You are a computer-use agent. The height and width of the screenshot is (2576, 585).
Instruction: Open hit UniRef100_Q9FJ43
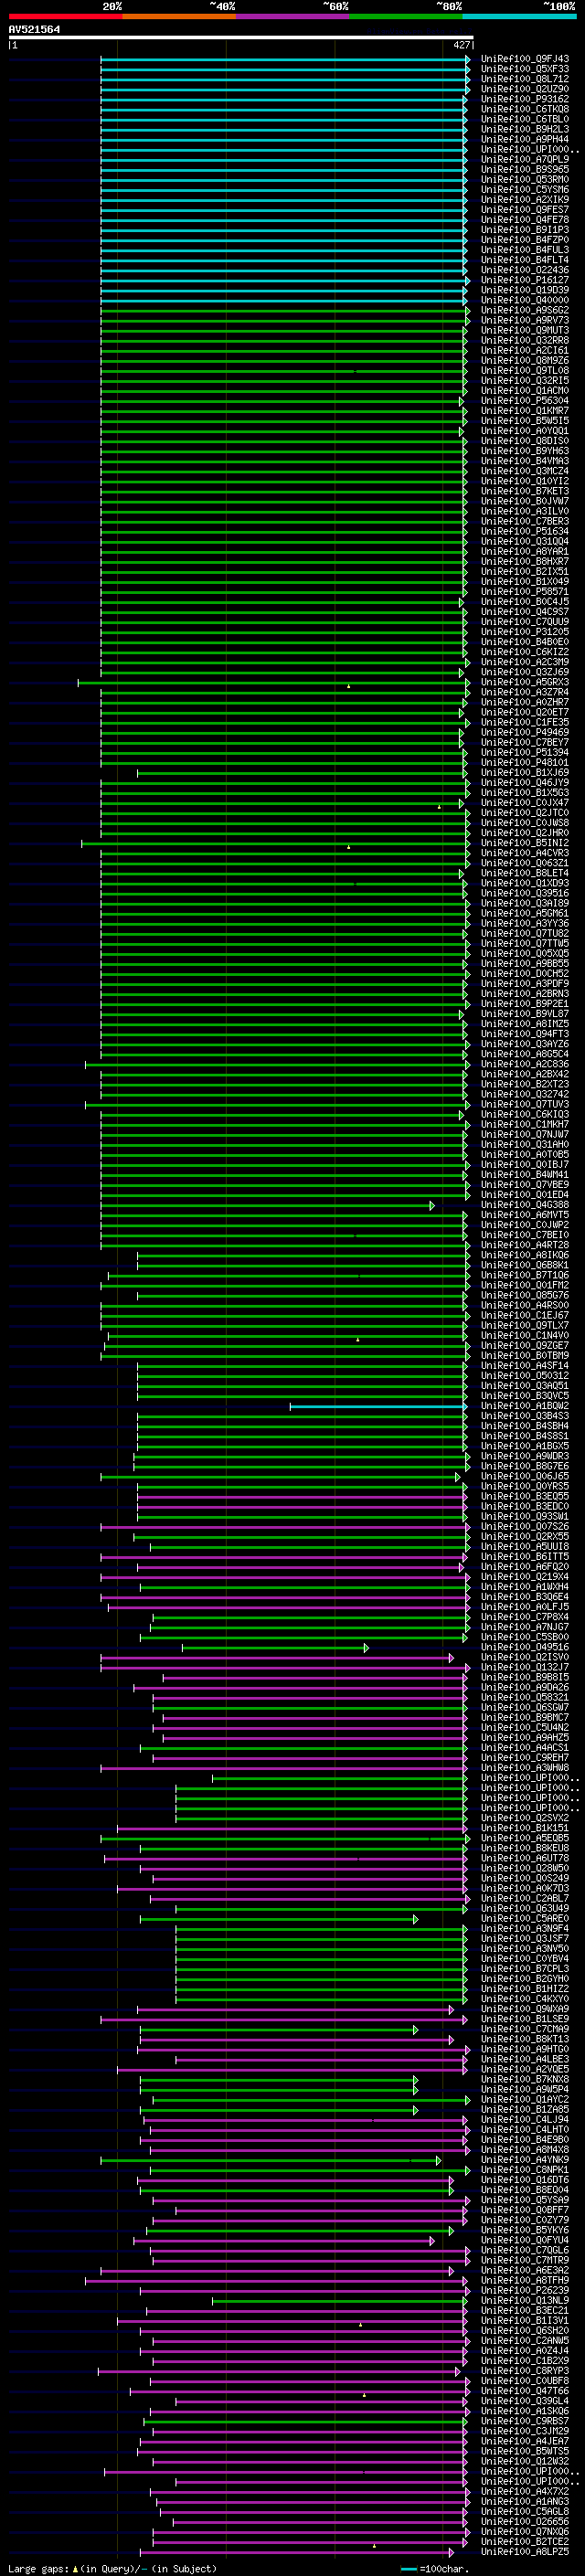point(524,59)
